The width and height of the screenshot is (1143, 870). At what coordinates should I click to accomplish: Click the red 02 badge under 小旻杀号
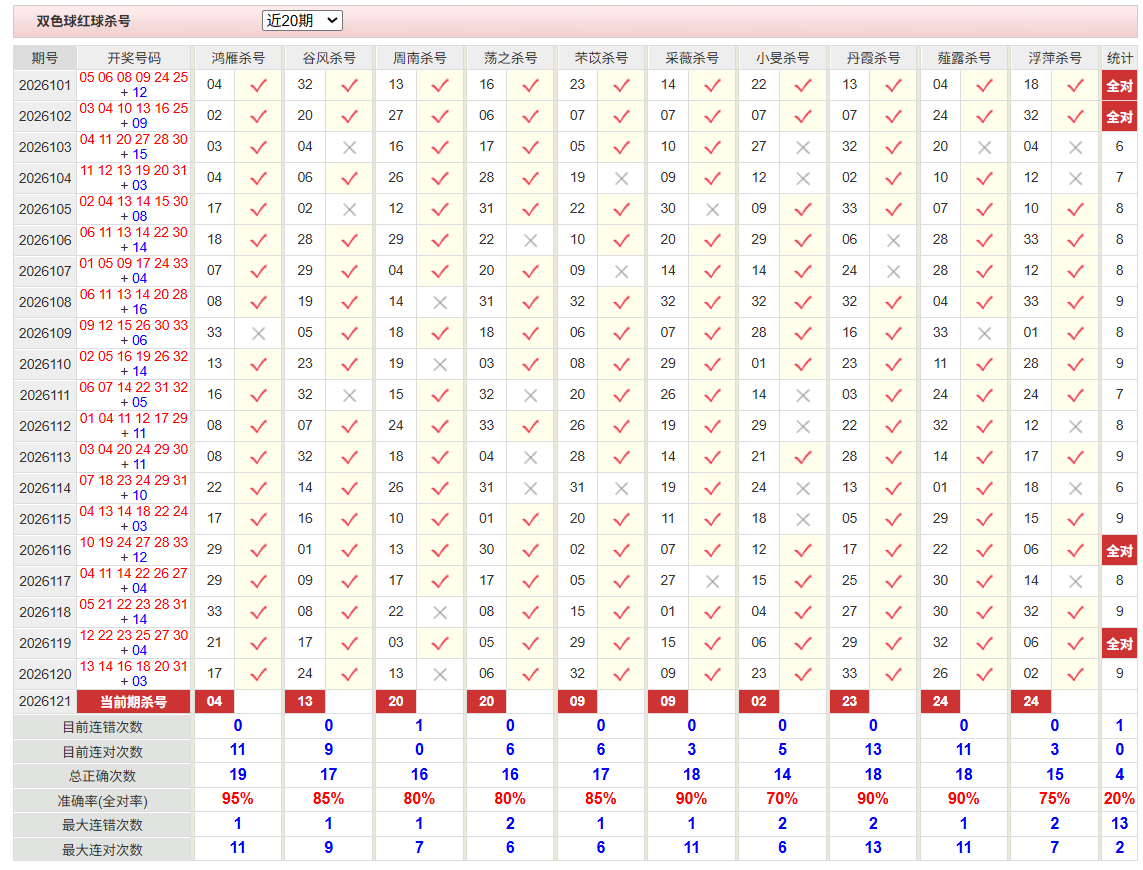(759, 702)
